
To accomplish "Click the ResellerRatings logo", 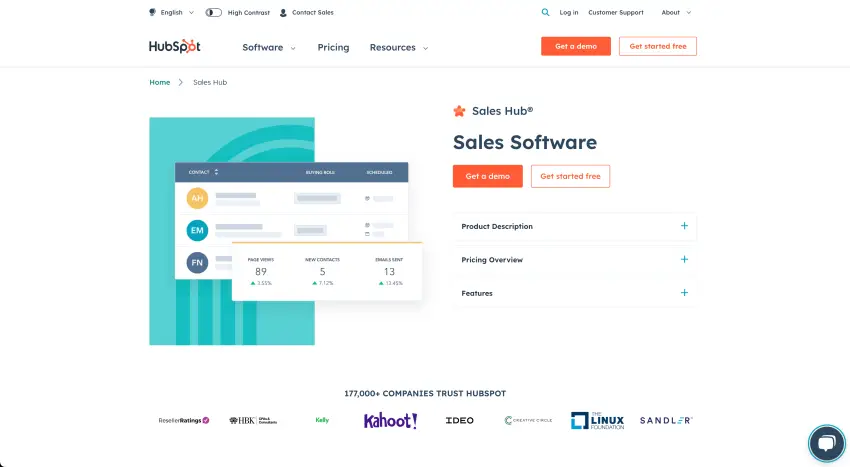I will click(184, 420).
